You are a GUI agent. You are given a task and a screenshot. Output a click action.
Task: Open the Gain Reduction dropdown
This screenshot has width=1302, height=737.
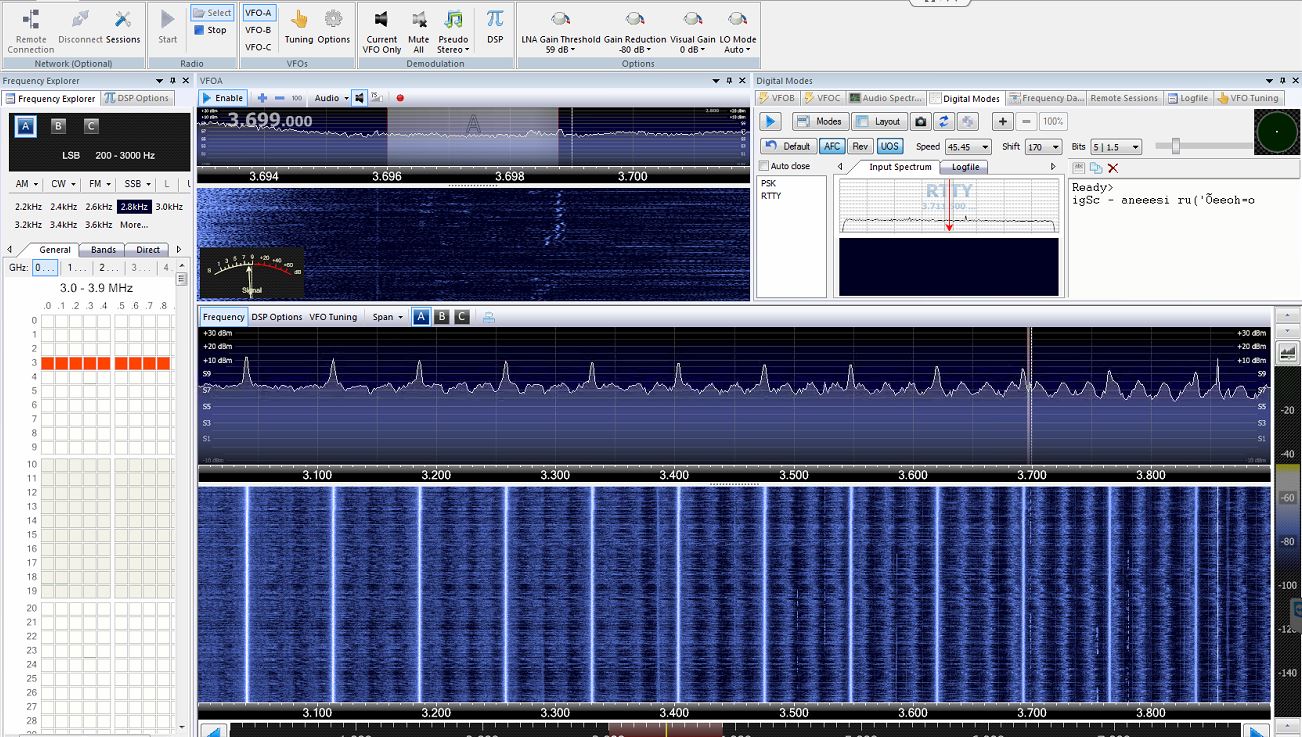[634, 32]
